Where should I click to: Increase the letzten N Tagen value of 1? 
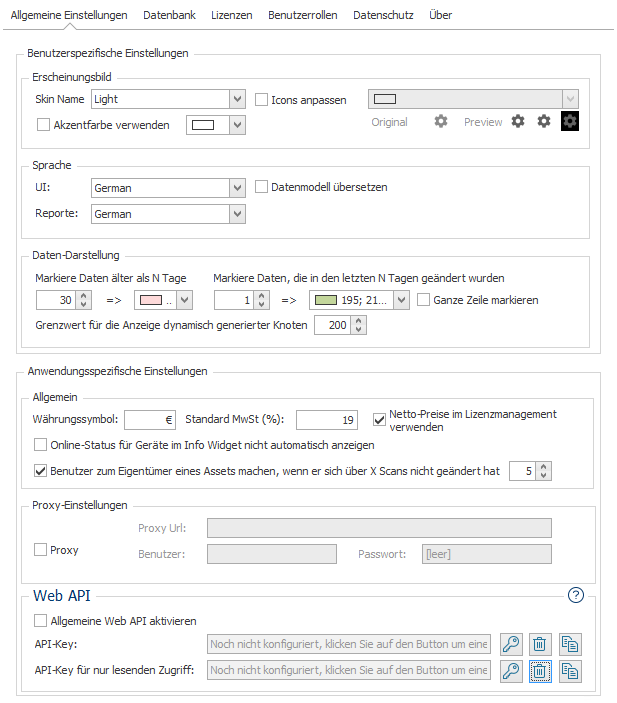pos(262,296)
